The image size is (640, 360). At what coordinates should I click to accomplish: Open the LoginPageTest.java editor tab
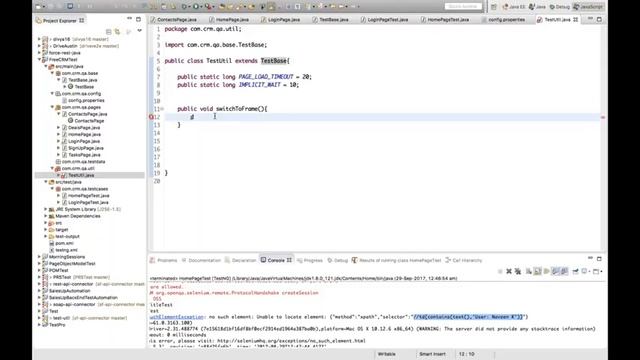(x=384, y=20)
